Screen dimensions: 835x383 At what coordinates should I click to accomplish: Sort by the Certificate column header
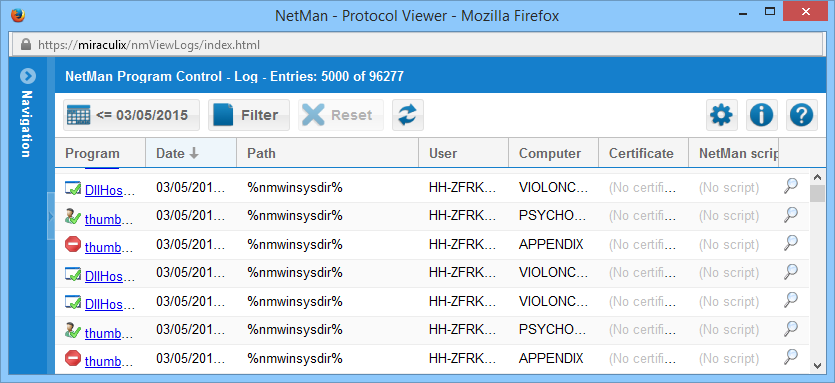(x=643, y=153)
